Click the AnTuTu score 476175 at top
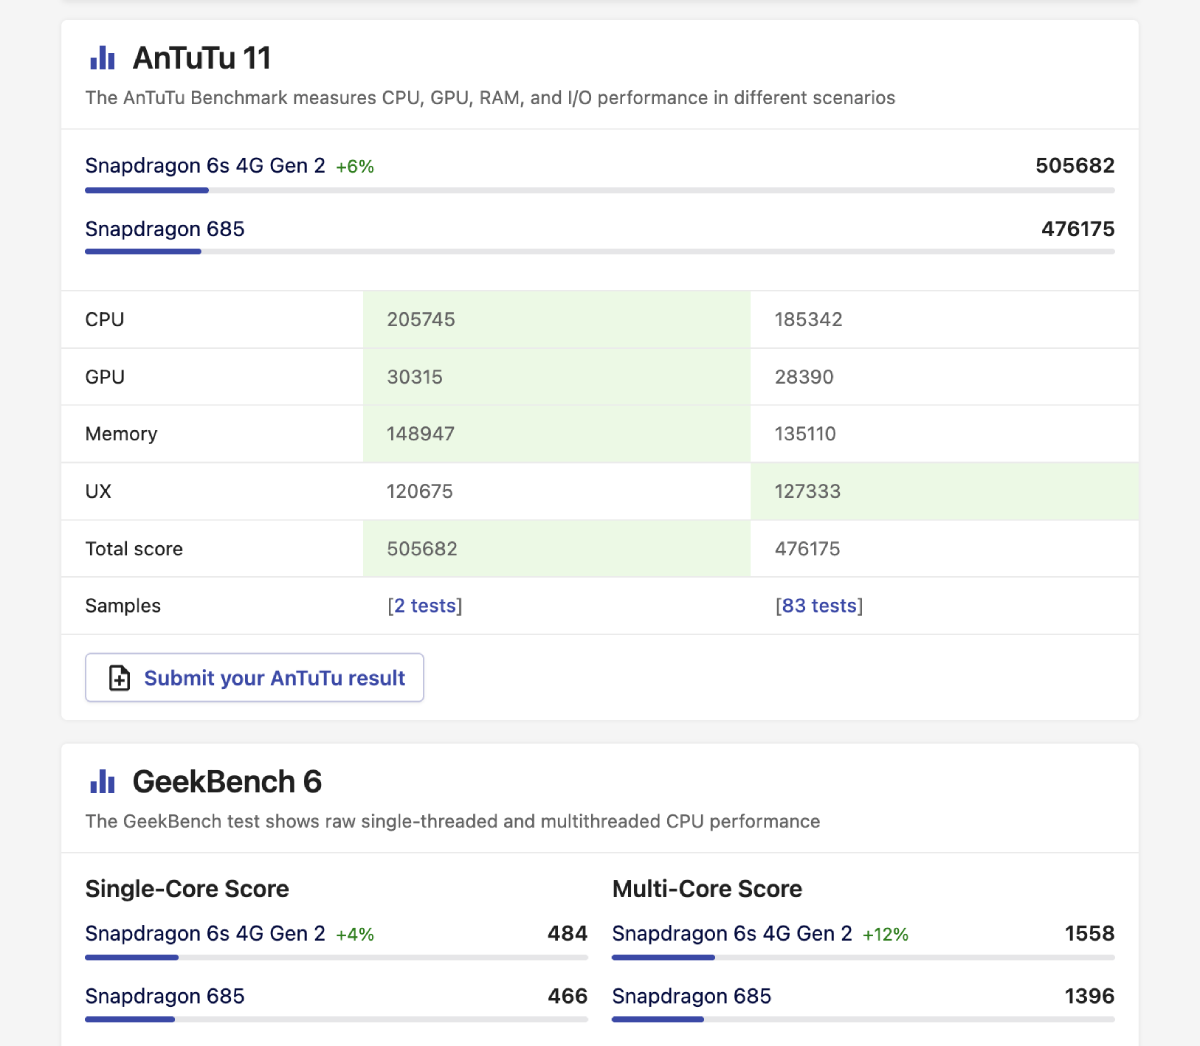This screenshot has width=1200, height=1046. [1078, 229]
